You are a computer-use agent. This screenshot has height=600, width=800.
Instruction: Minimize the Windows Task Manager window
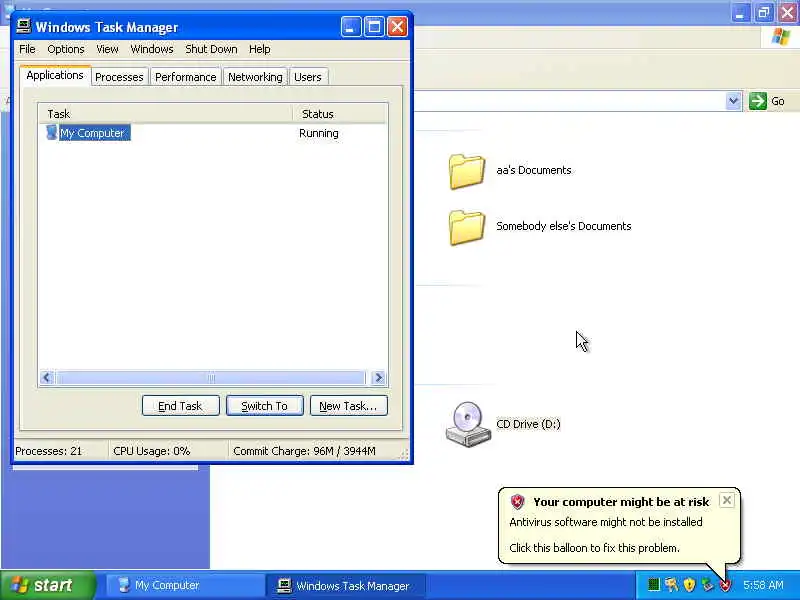tap(351, 27)
